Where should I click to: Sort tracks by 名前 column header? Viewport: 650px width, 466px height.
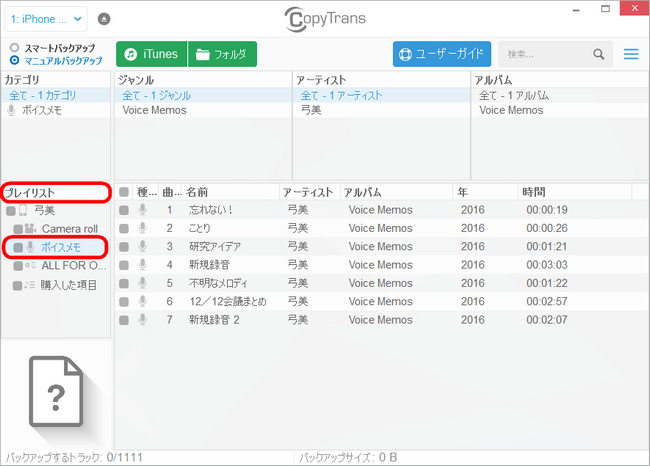[231, 192]
